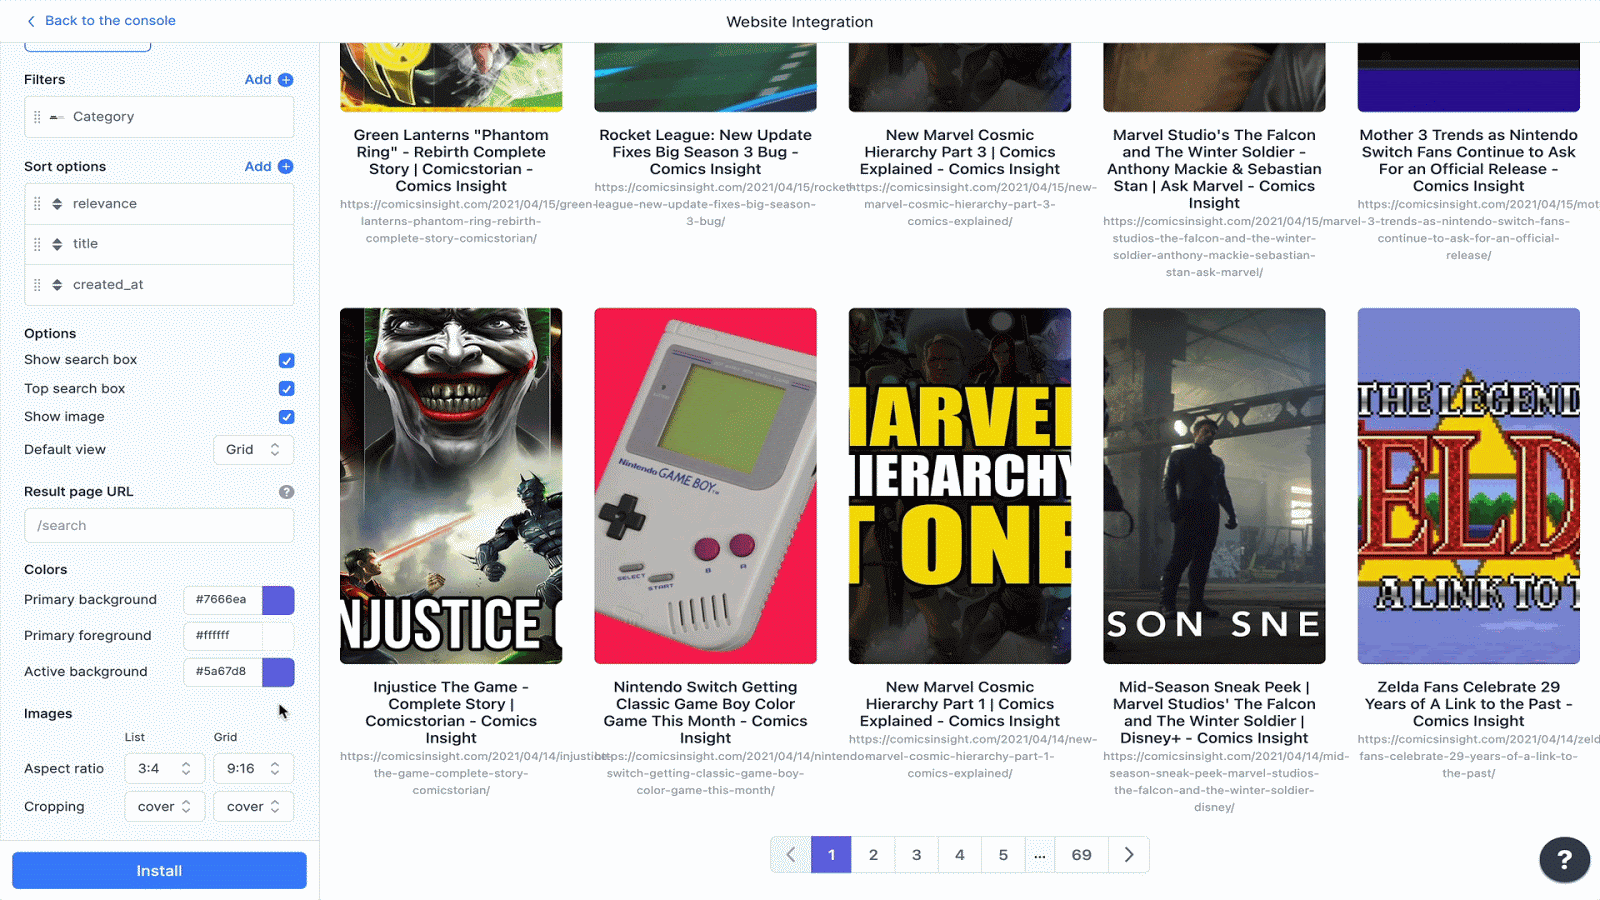Click the Primary foreground hex value field

(x=222, y=636)
